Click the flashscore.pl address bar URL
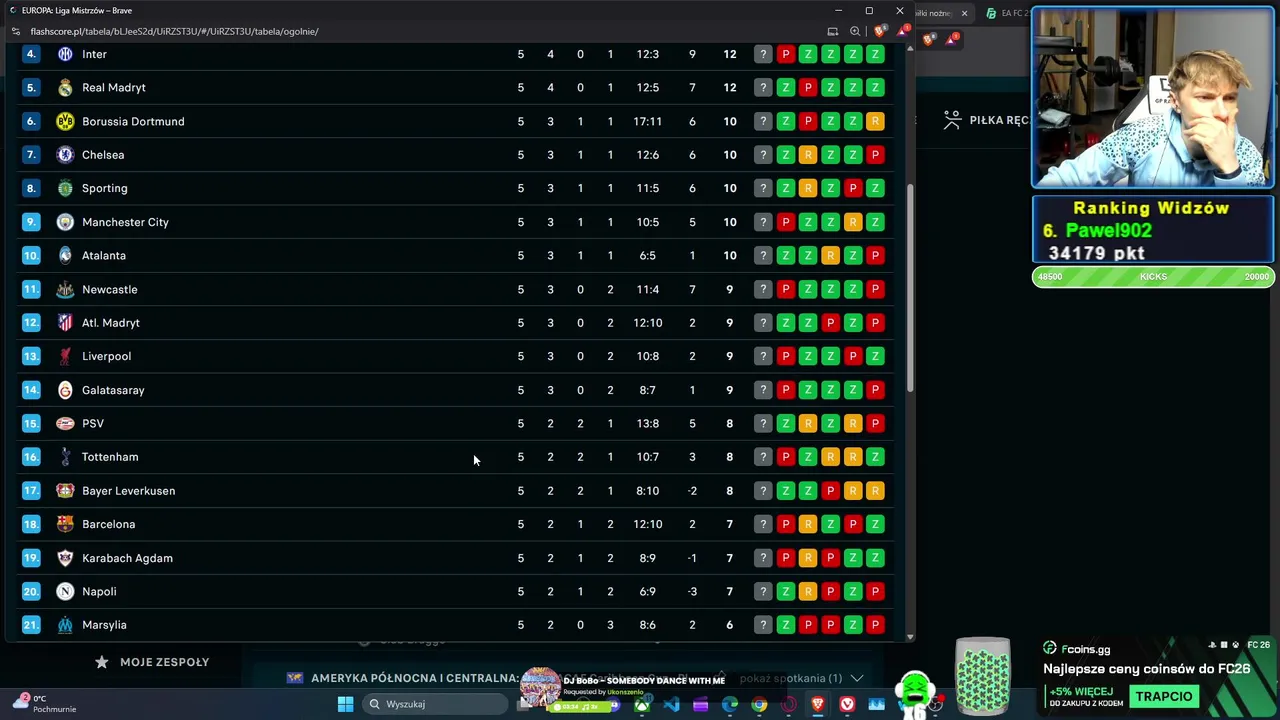This screenshot has height=720, width=1280. point(174,31)
